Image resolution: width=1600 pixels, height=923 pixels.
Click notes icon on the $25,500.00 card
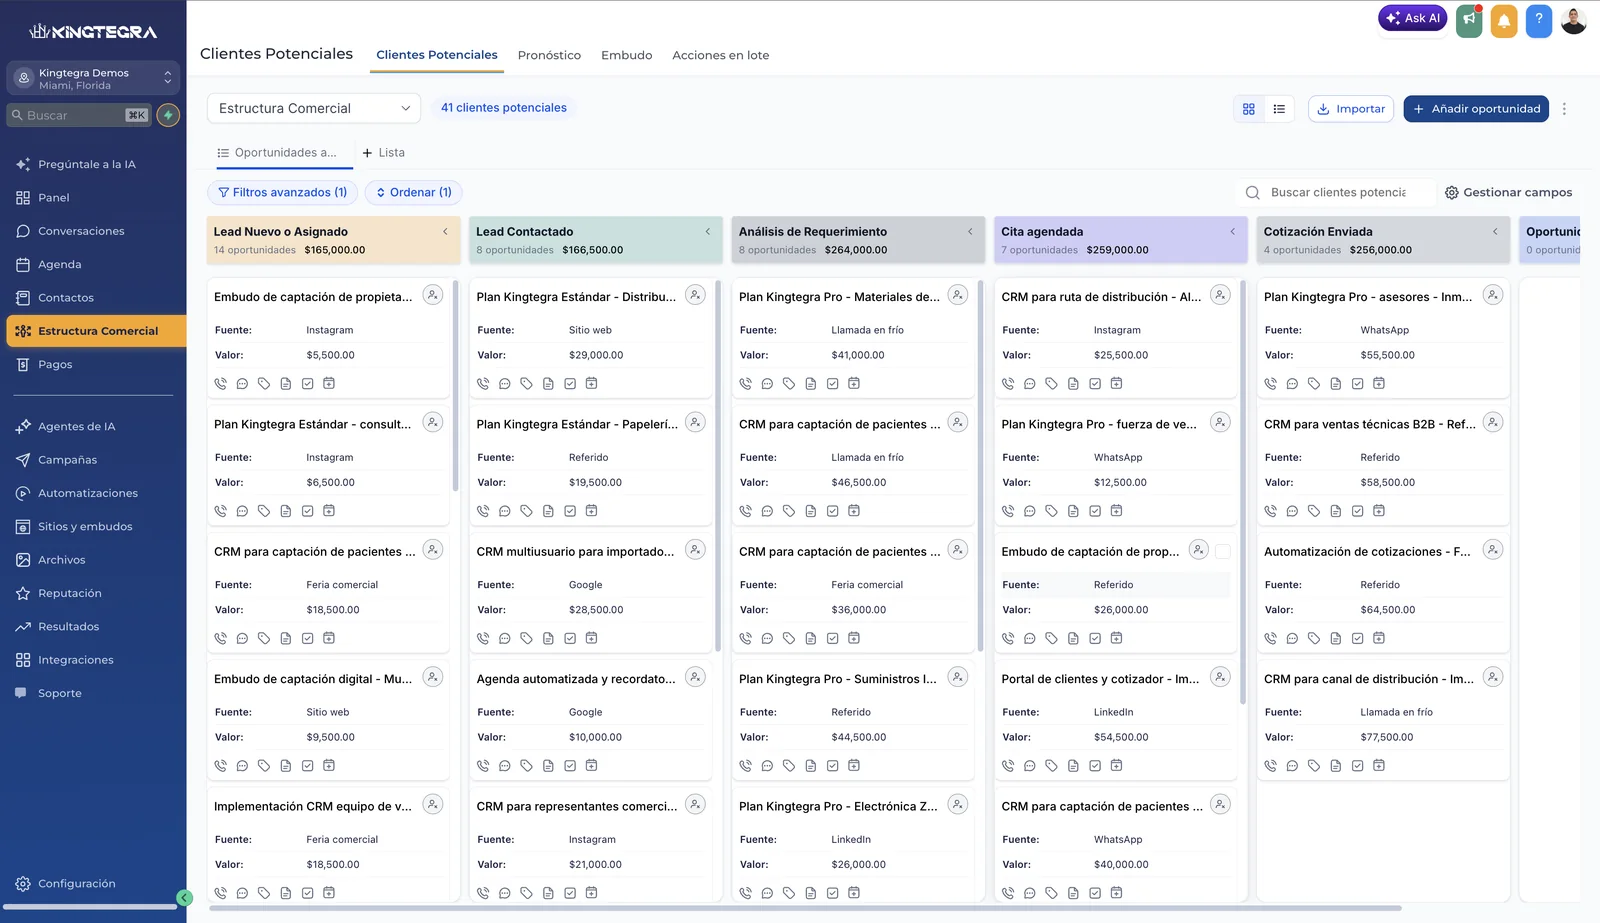pyautogui.click(x=1073, y=383)
